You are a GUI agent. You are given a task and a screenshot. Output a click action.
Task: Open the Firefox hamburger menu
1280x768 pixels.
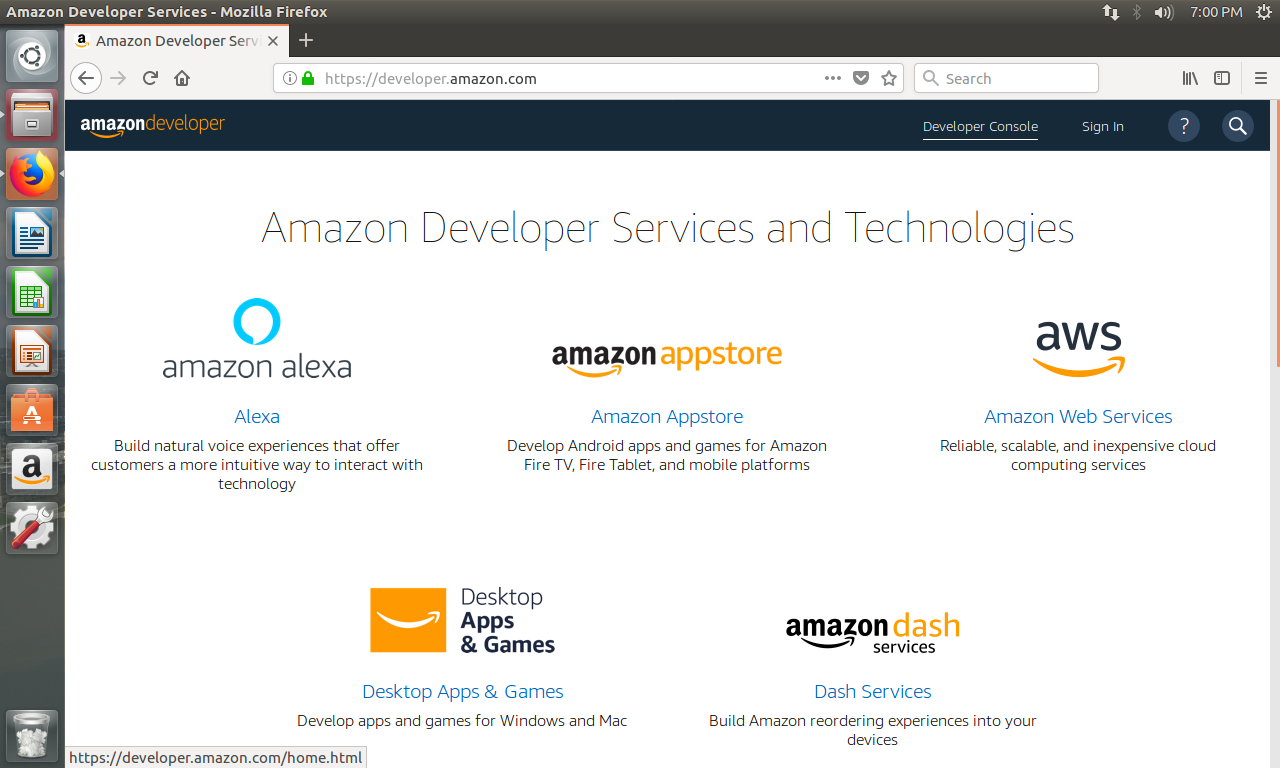coord(1261,78)
